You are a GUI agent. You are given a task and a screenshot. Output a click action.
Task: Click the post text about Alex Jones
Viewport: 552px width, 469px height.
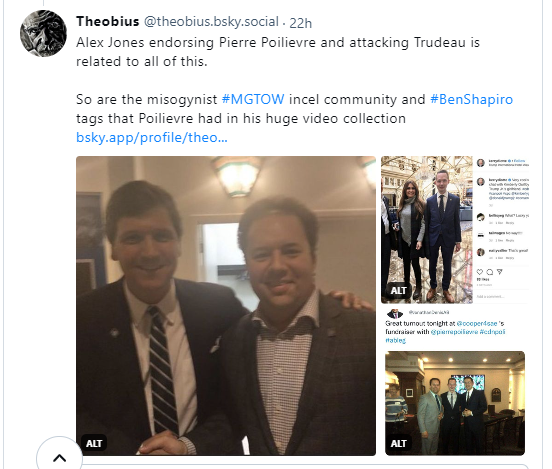click(278, 52)
